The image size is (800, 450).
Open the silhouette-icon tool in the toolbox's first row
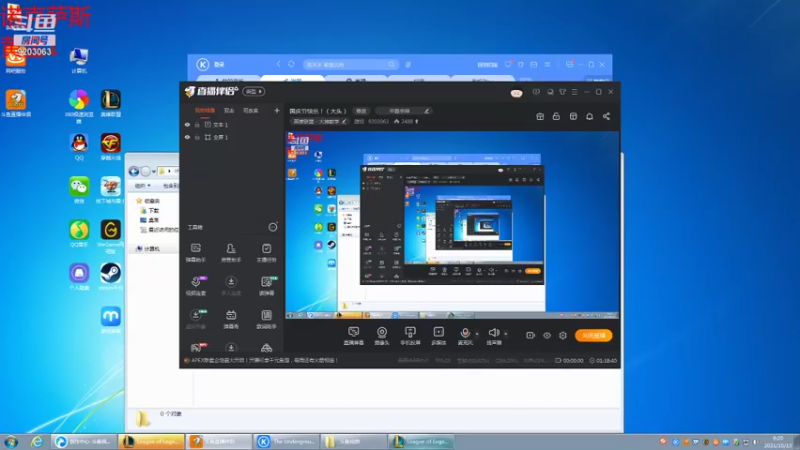[x=231, y=253]
